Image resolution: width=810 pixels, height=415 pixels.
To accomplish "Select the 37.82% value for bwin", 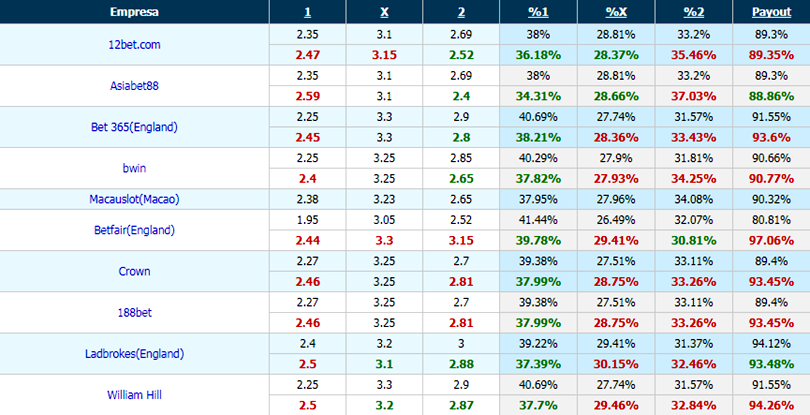I will 538,179.
